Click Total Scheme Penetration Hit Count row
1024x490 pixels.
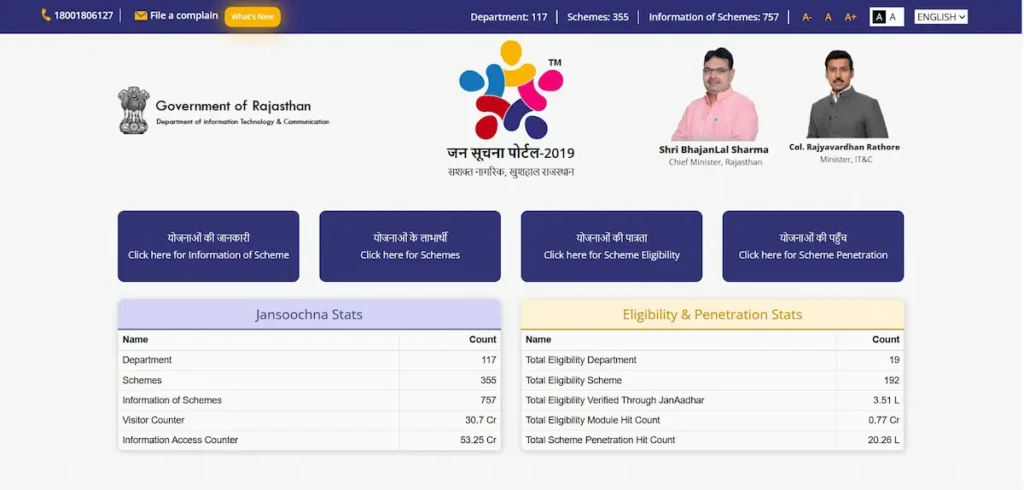coord(712,440)
